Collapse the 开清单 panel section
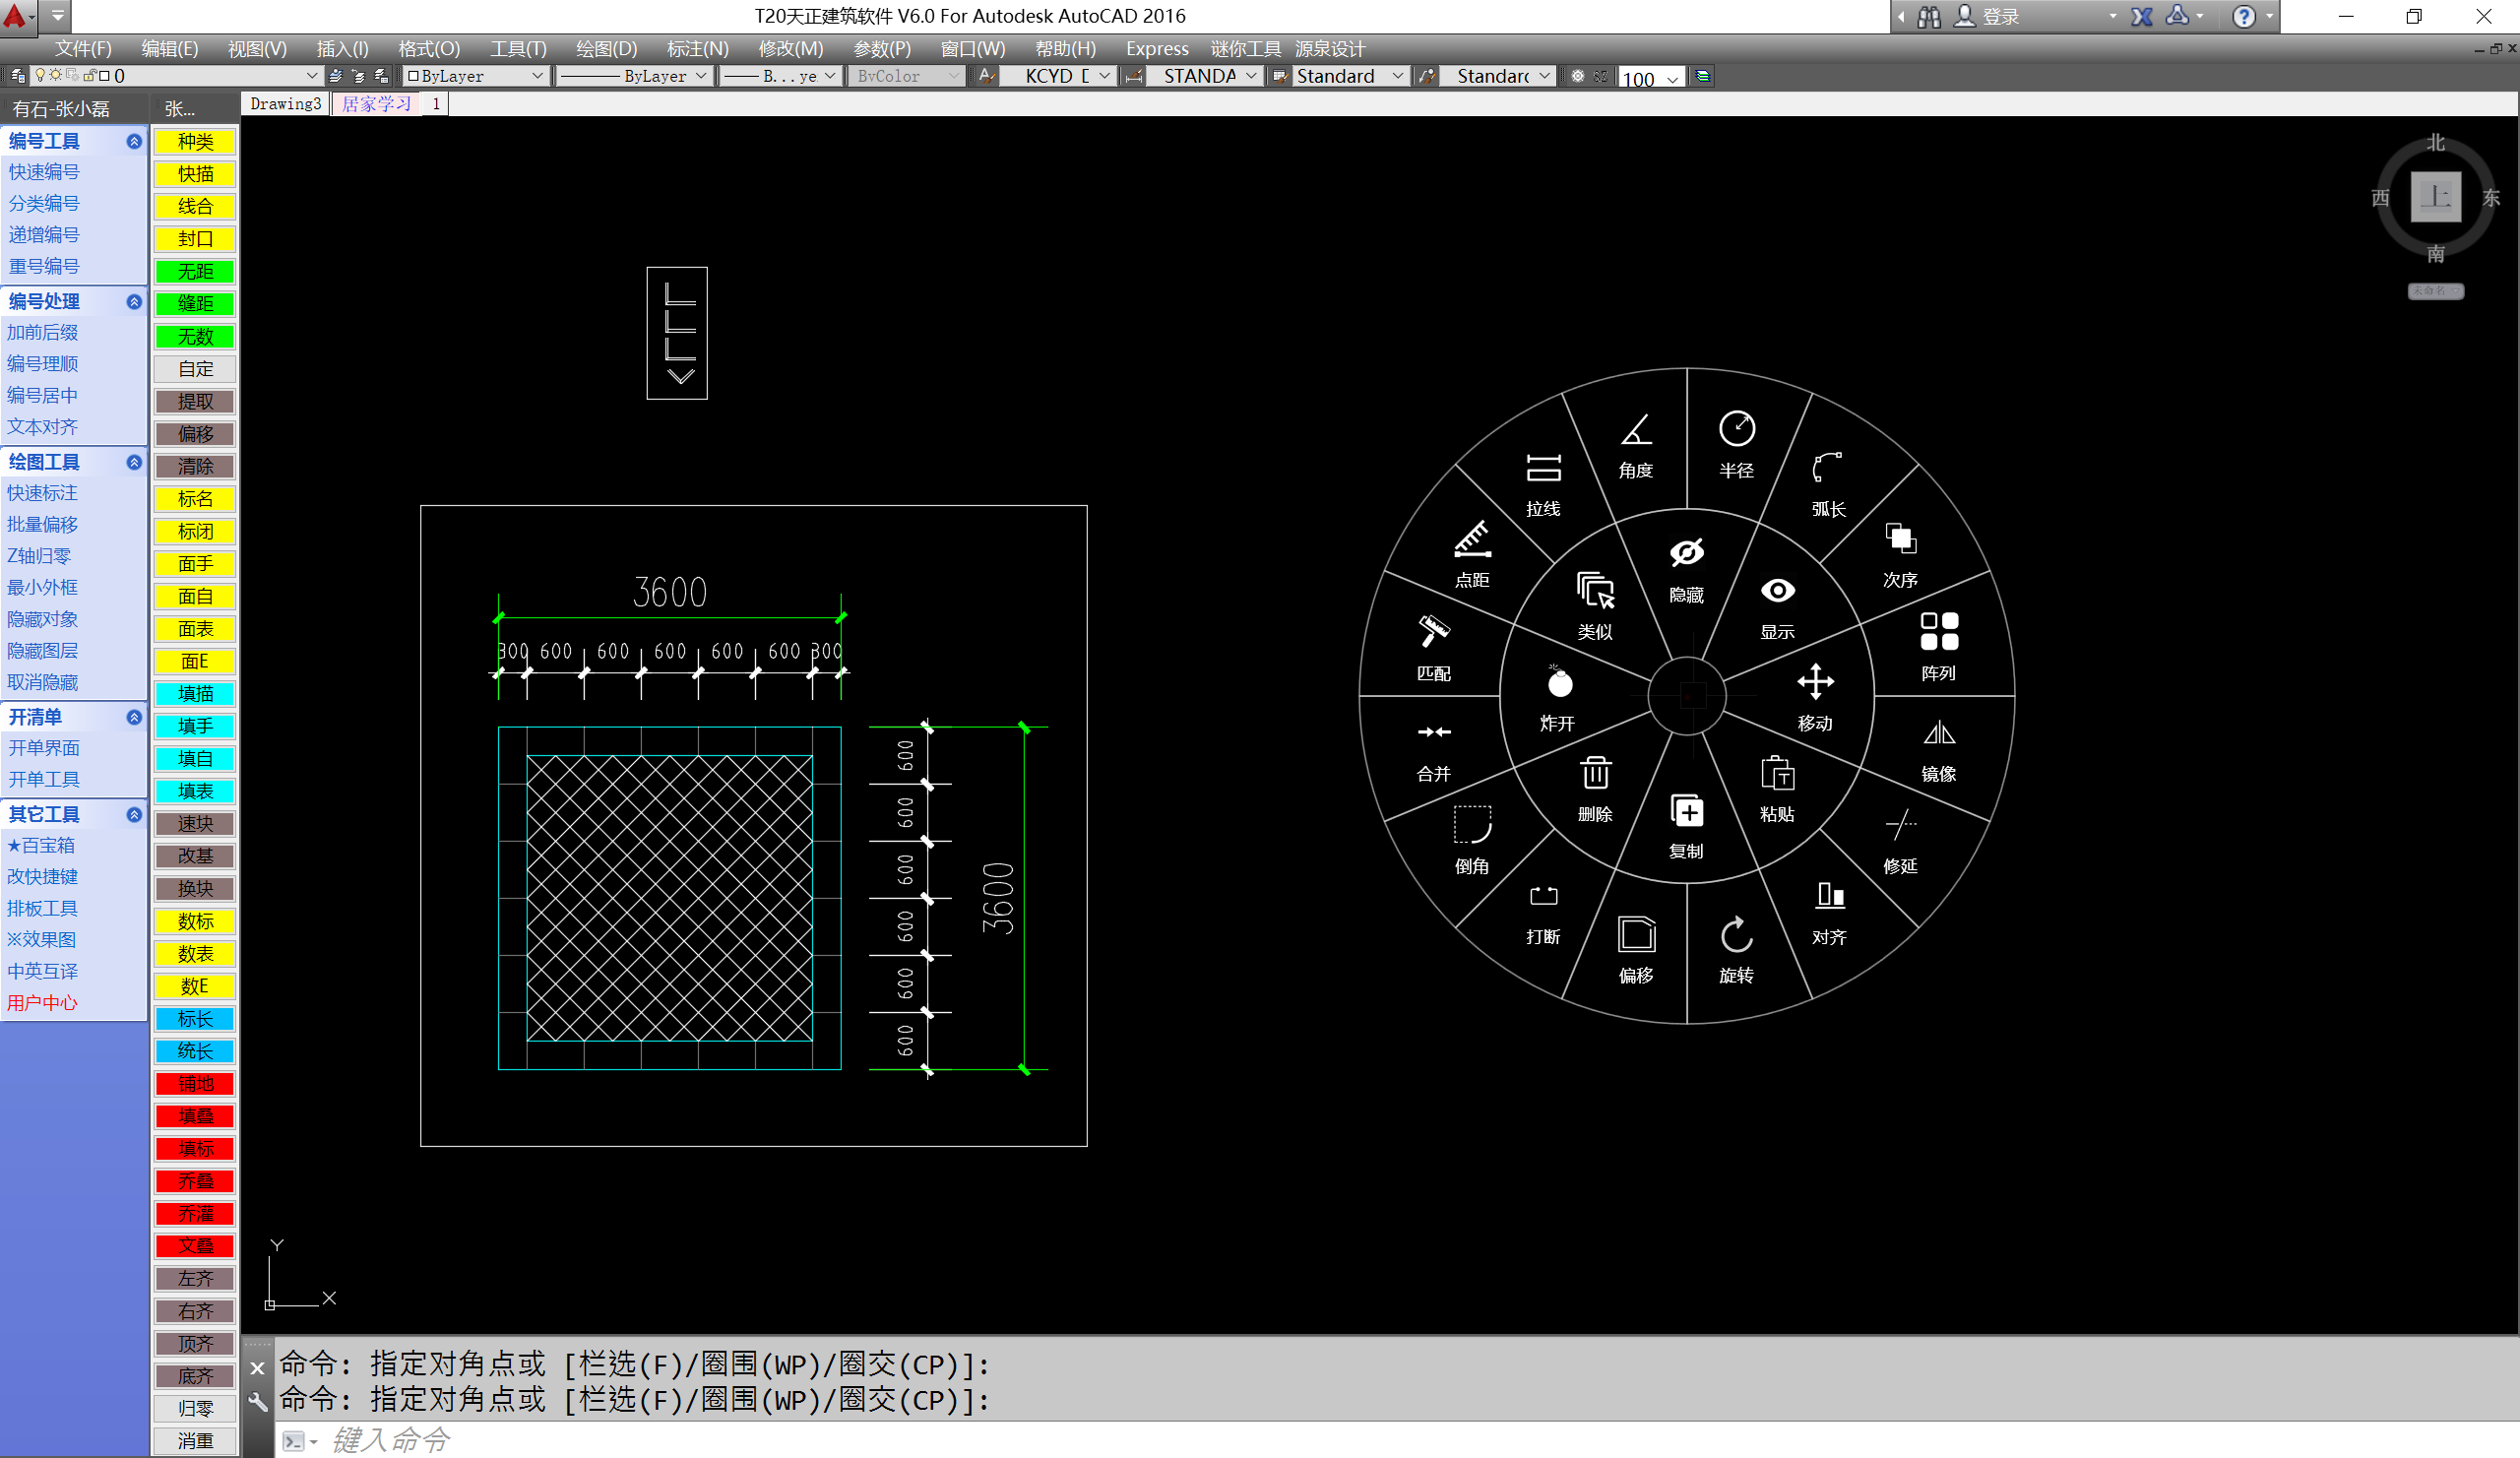Viewport: 2520px width, 1458px height. click(x=134, y=718)
